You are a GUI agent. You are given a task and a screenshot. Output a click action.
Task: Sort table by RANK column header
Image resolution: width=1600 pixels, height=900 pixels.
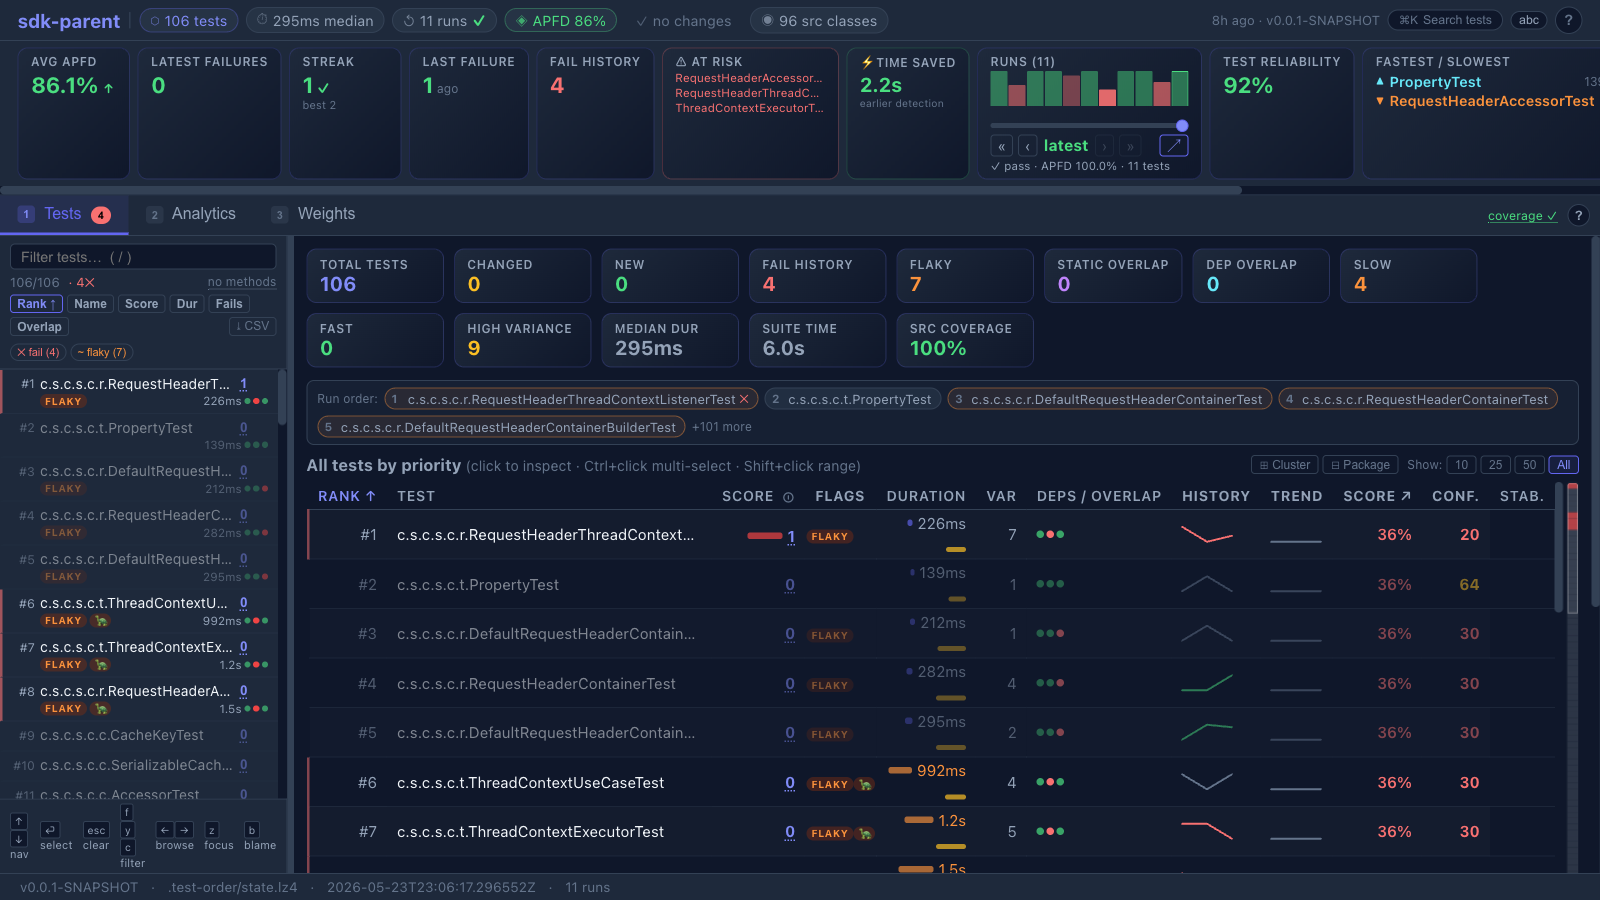click(x=346, y=496)
